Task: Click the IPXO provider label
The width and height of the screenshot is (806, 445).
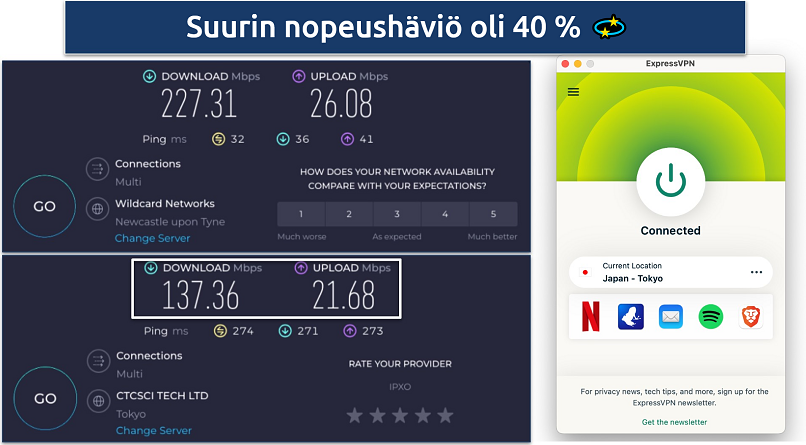Action: (400, 387)
